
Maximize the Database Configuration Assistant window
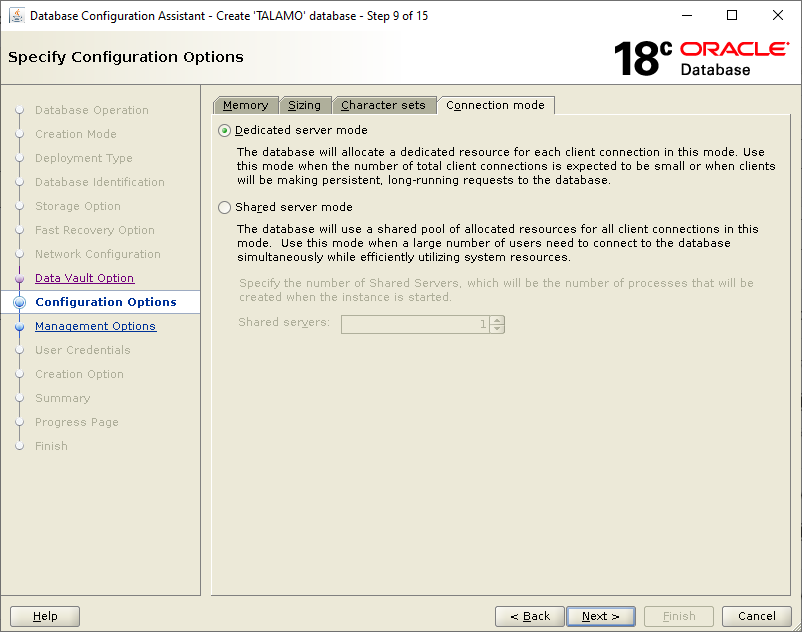pyautogui.click(x=732, y=15)
